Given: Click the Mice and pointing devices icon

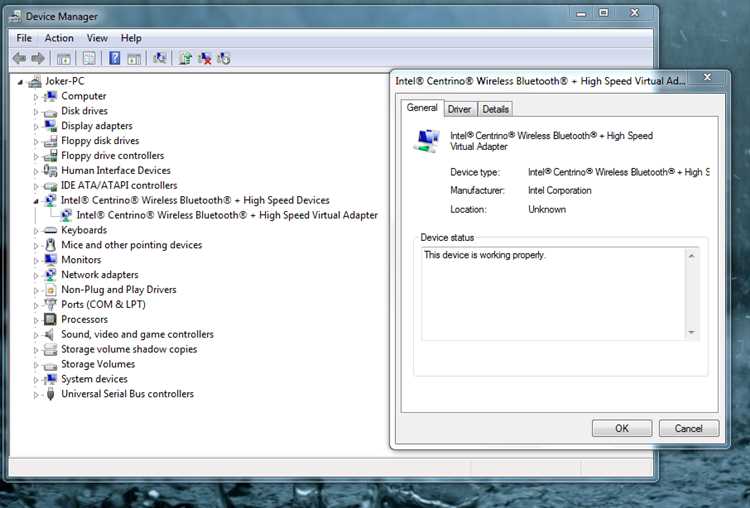Looking at the screenshot, I should tap(50, 245).
